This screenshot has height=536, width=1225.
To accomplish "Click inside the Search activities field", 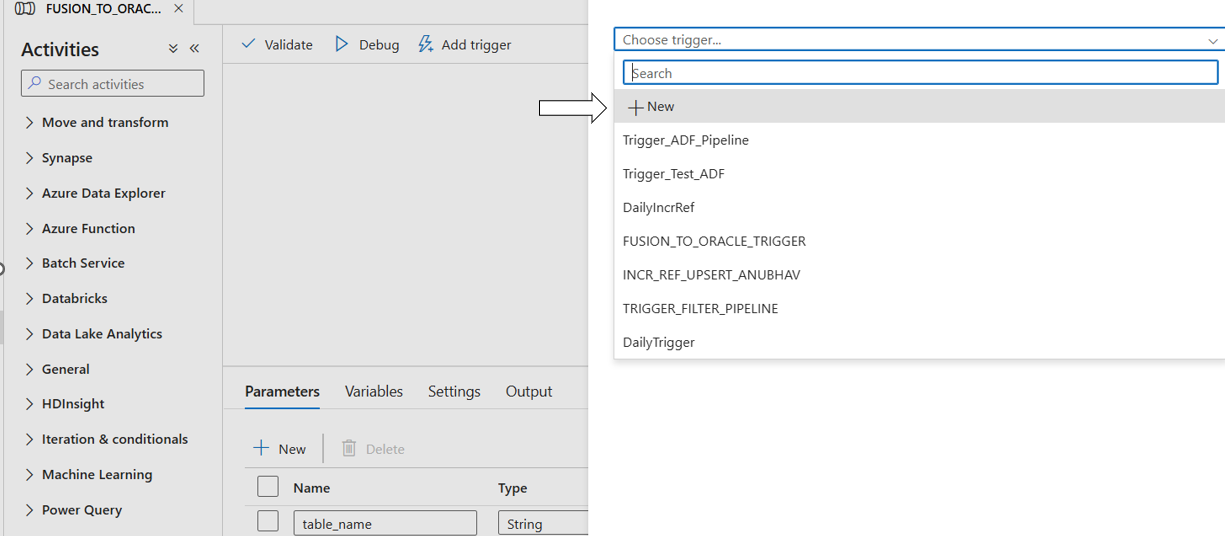I will pos(113,83).
